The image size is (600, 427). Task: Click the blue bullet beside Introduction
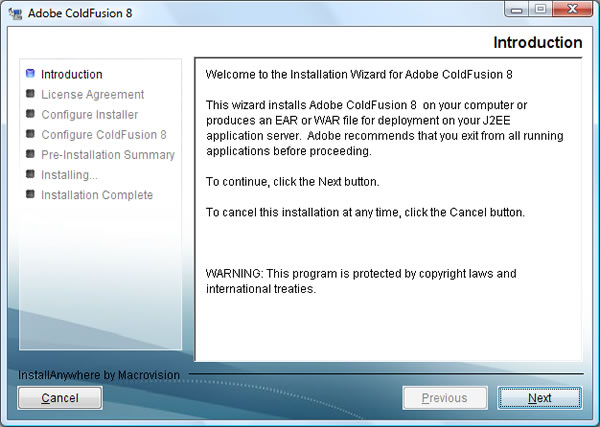[x=30, y=73]
